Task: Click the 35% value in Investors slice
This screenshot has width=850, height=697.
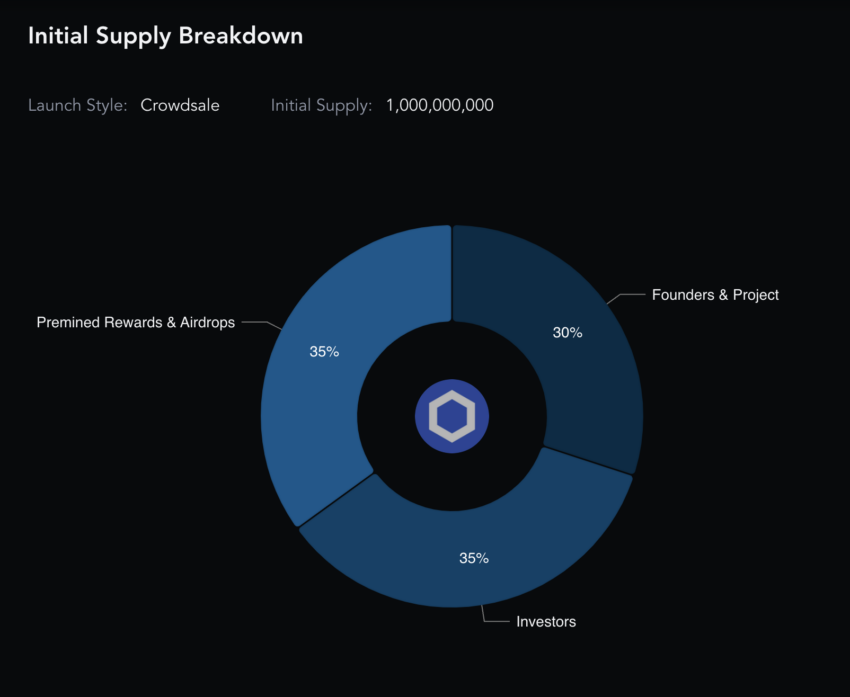Action: 474,558
